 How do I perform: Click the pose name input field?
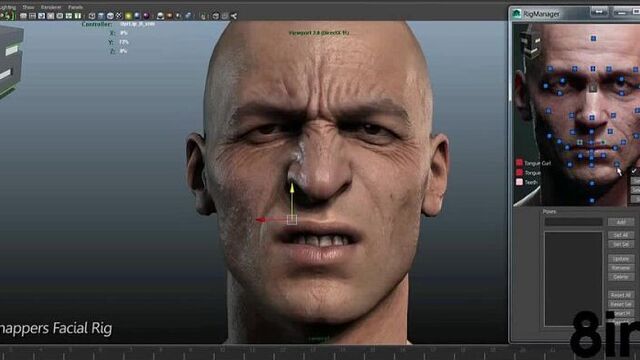coord(573,222)
